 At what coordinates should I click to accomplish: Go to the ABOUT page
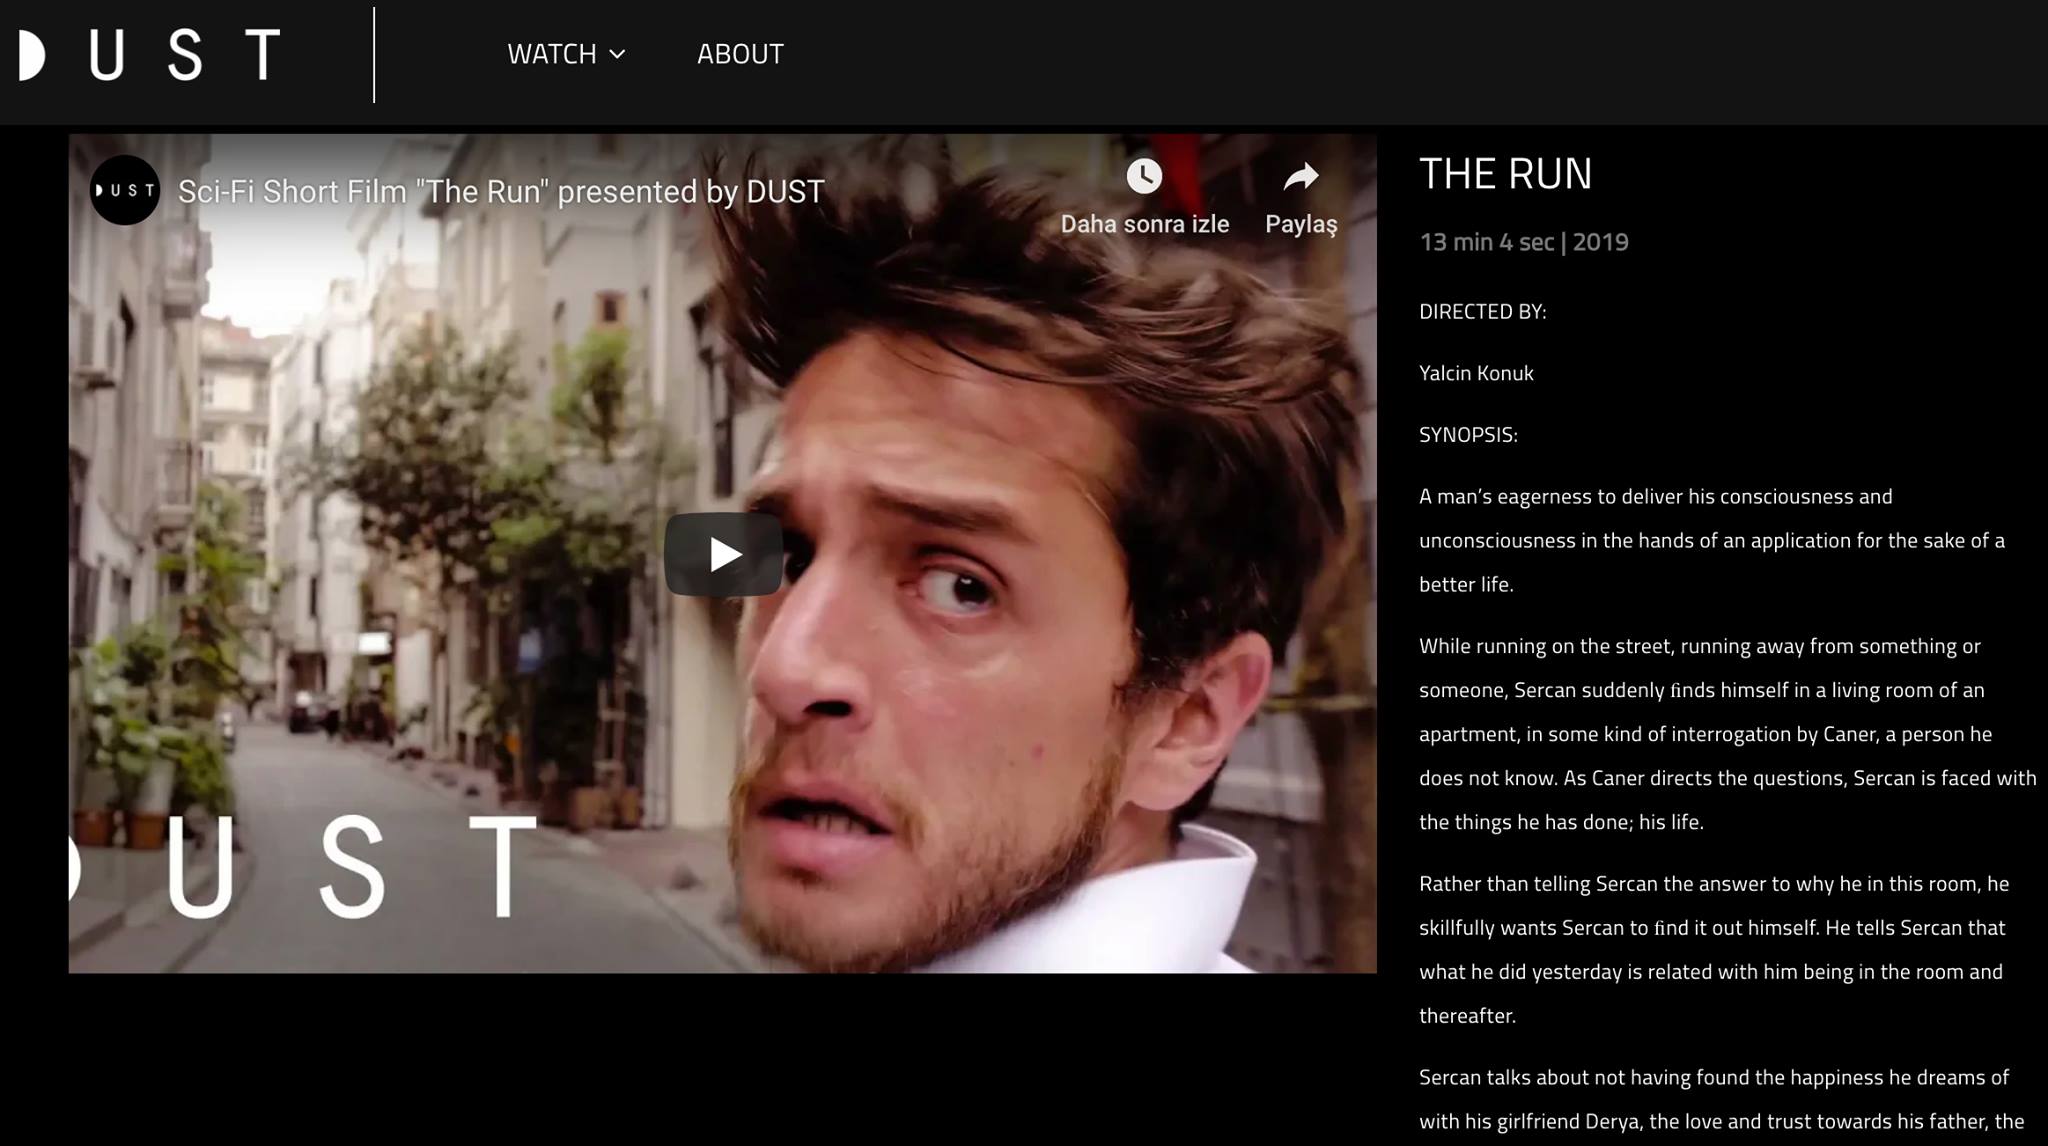[740, 54]
